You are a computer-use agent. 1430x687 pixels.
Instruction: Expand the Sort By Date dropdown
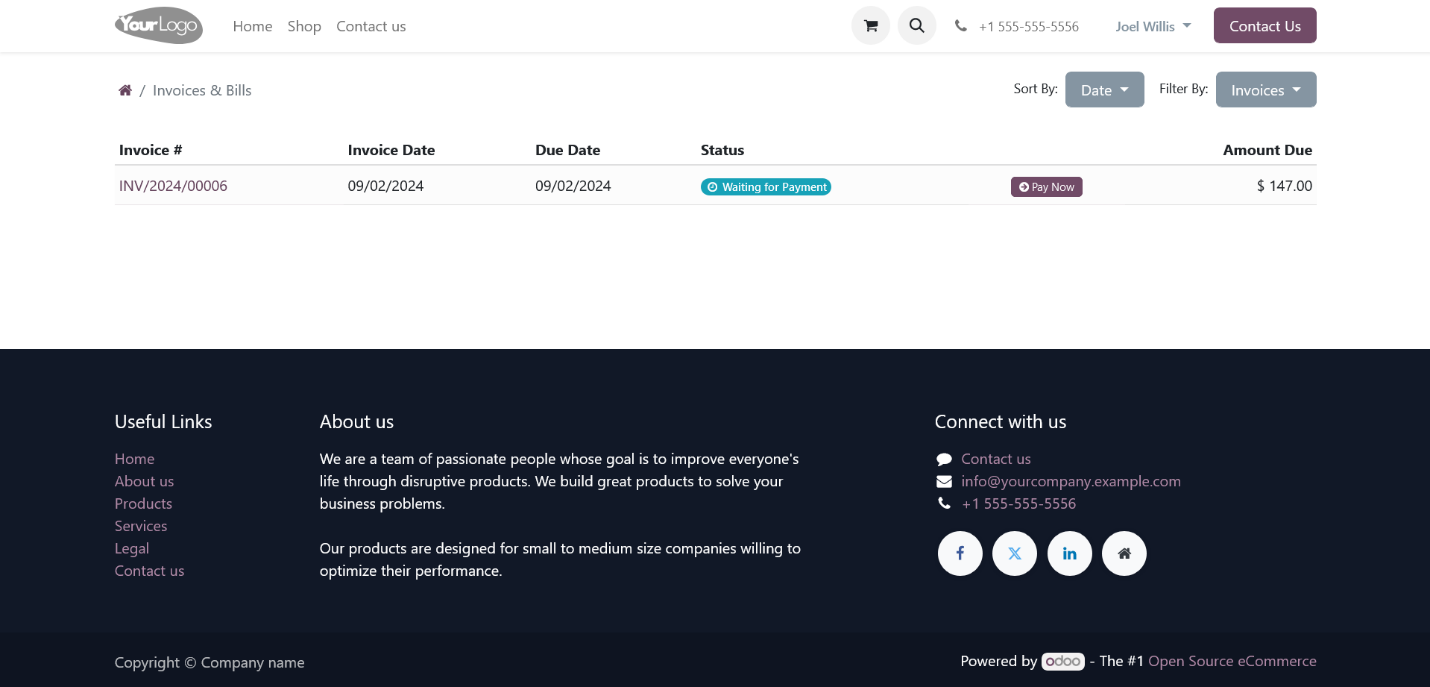tap(1104, 90)
